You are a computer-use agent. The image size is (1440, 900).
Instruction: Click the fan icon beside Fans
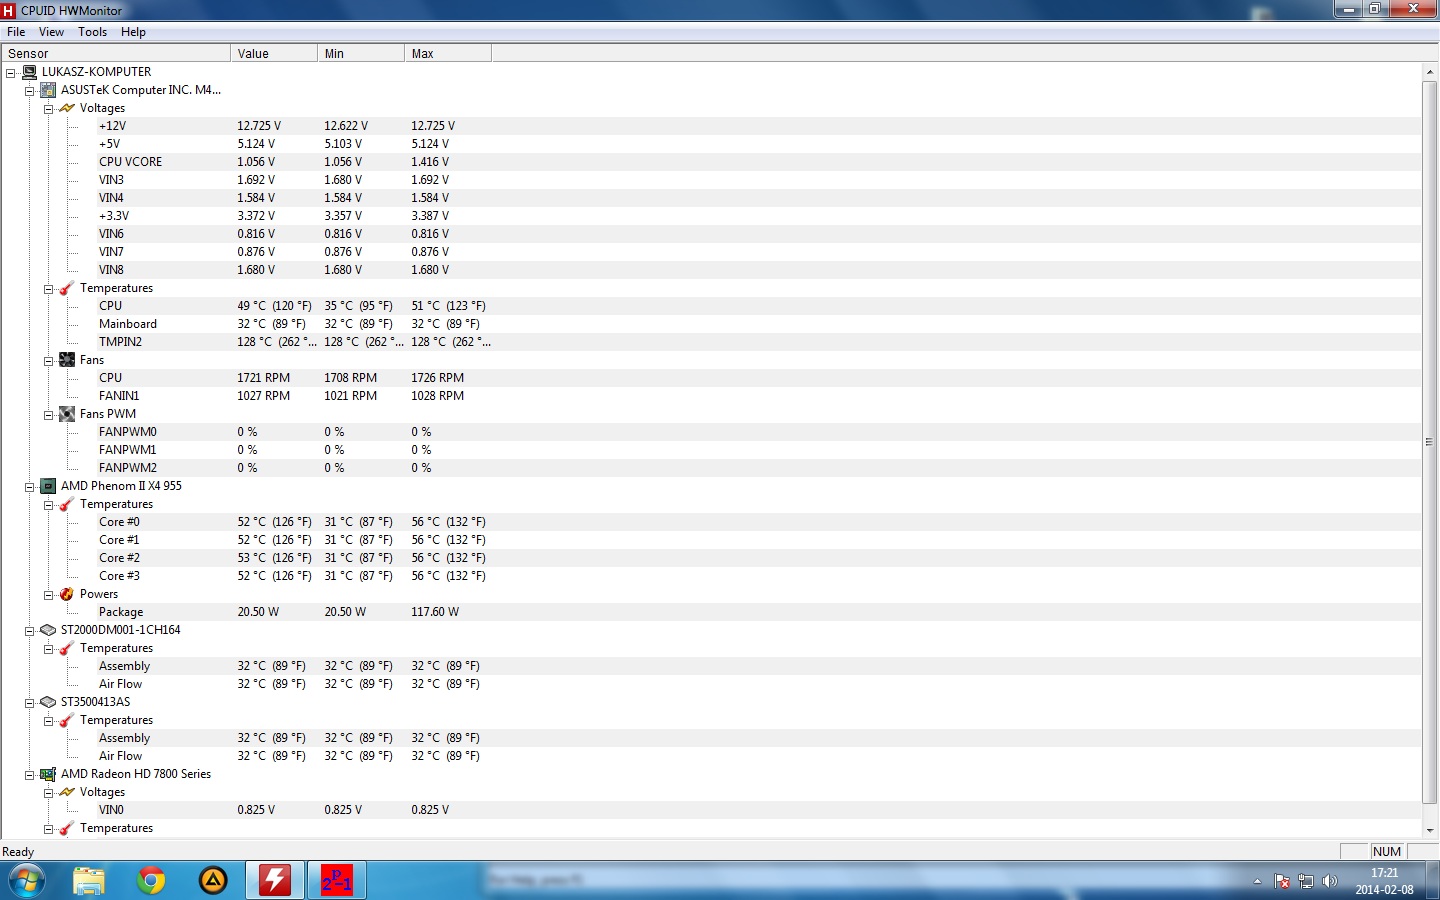point(67,360)
